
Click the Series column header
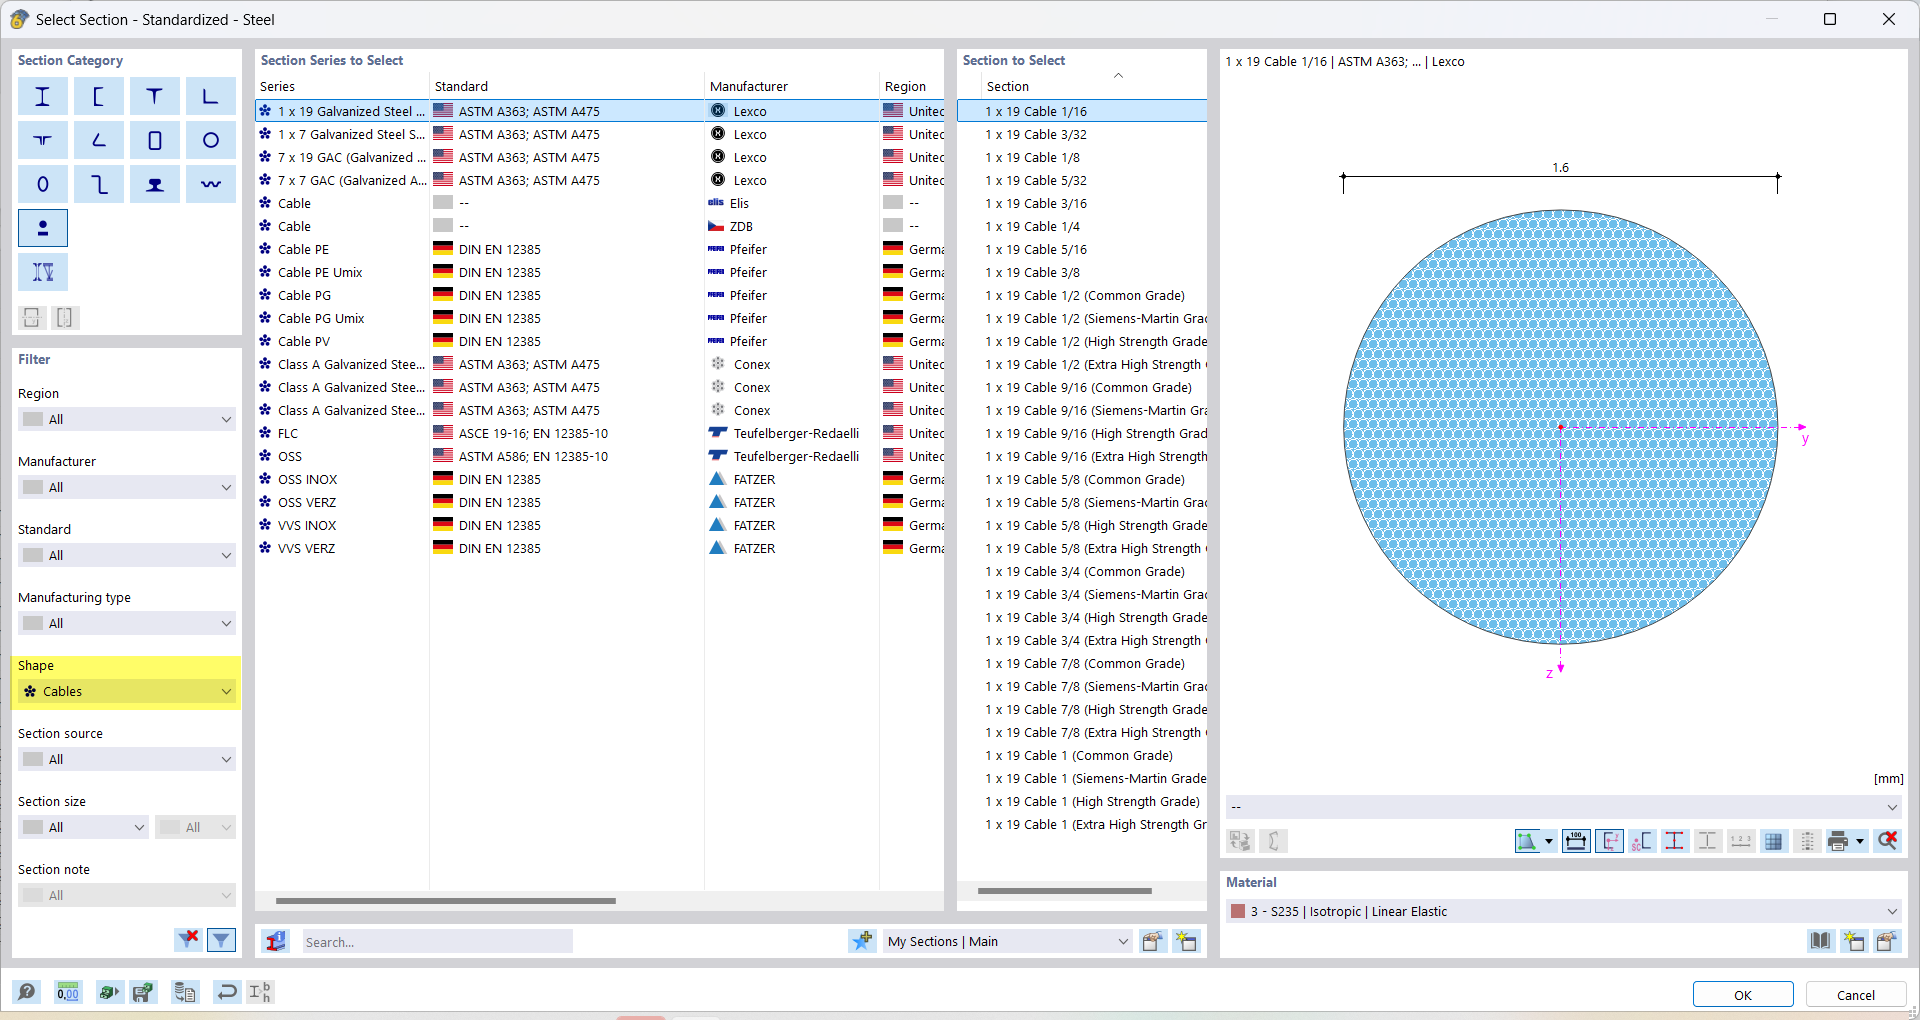pos(343,87)
